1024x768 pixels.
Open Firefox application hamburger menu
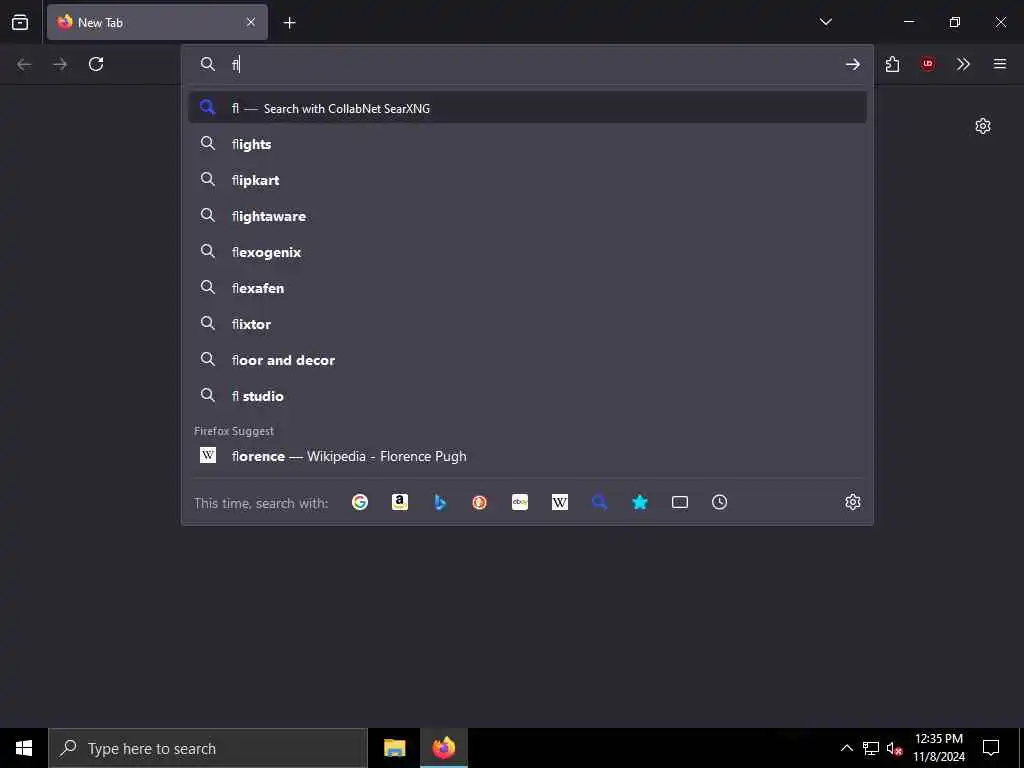(1000, 64)
